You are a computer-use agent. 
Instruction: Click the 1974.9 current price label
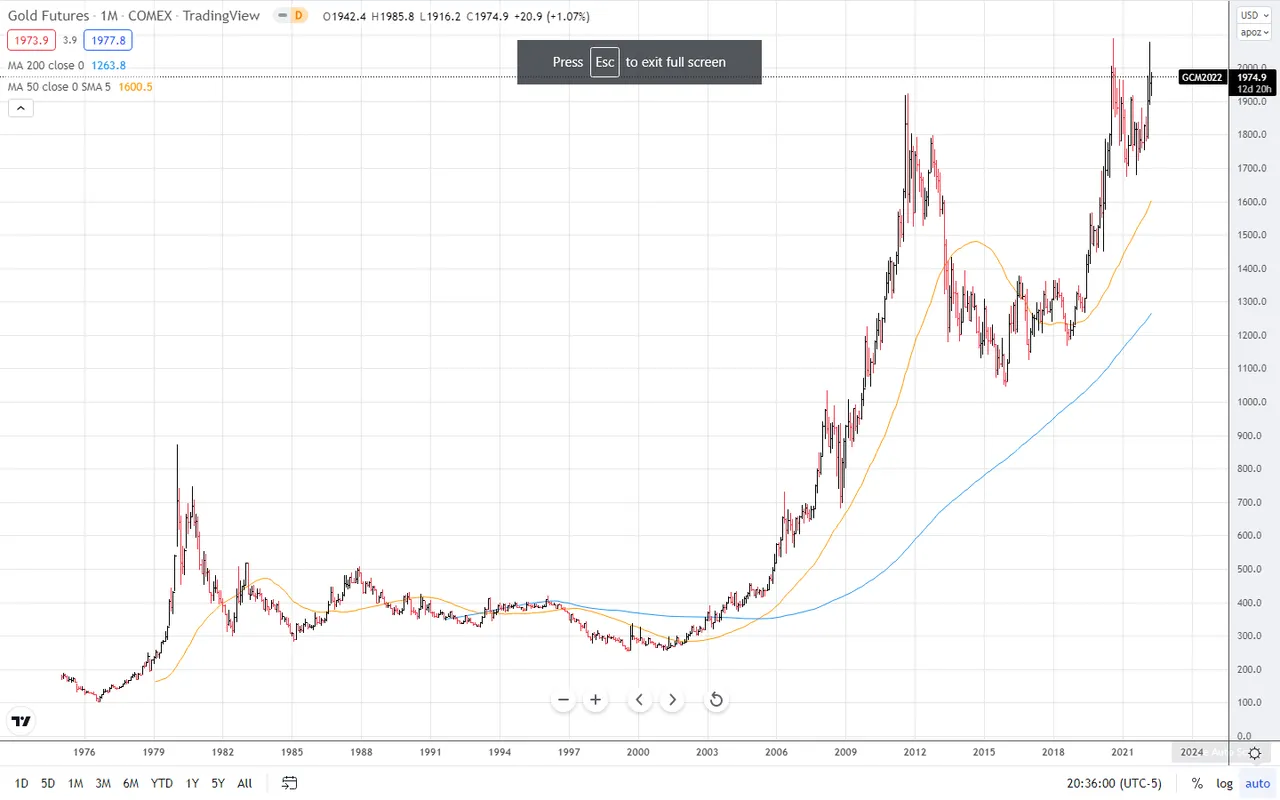(1252, 78)
